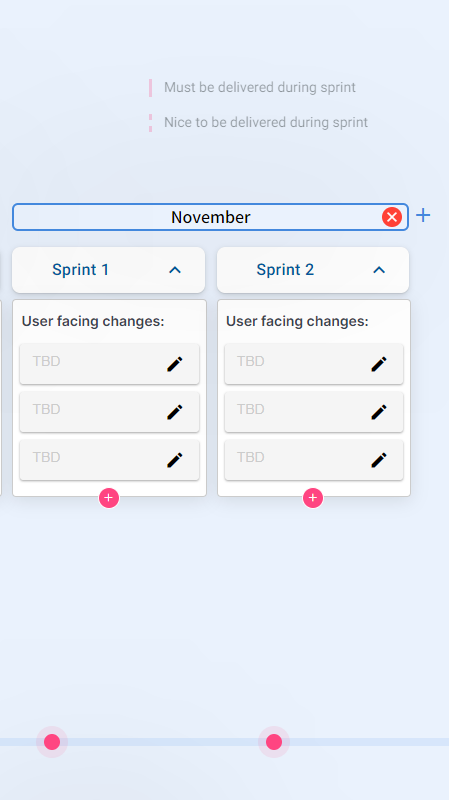Click first TBD card in Sprint 1
This screenshot has height=800, width=449.
109,364
